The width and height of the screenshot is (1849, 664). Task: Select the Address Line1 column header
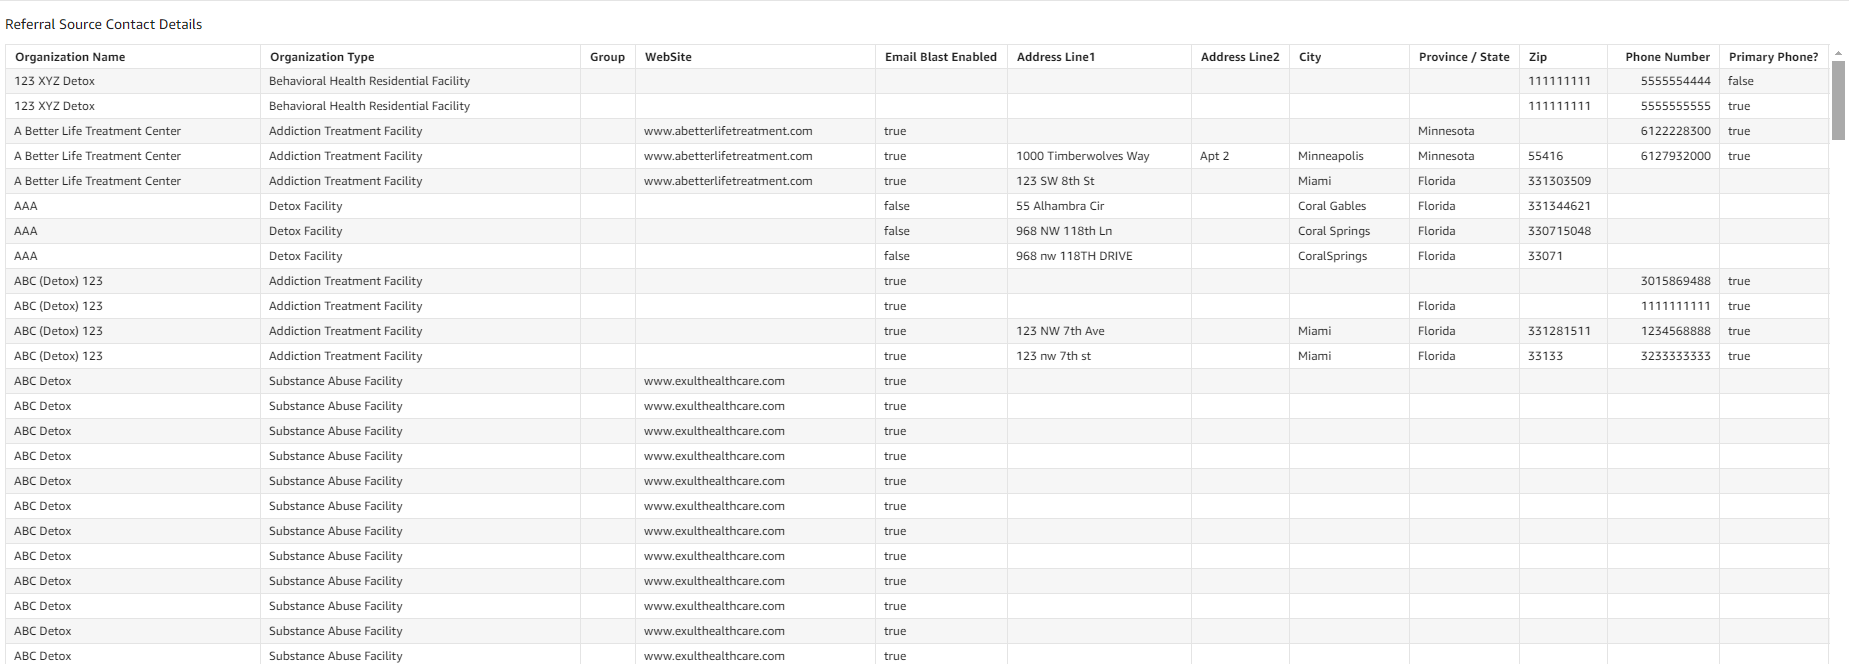click(1056, 57)
